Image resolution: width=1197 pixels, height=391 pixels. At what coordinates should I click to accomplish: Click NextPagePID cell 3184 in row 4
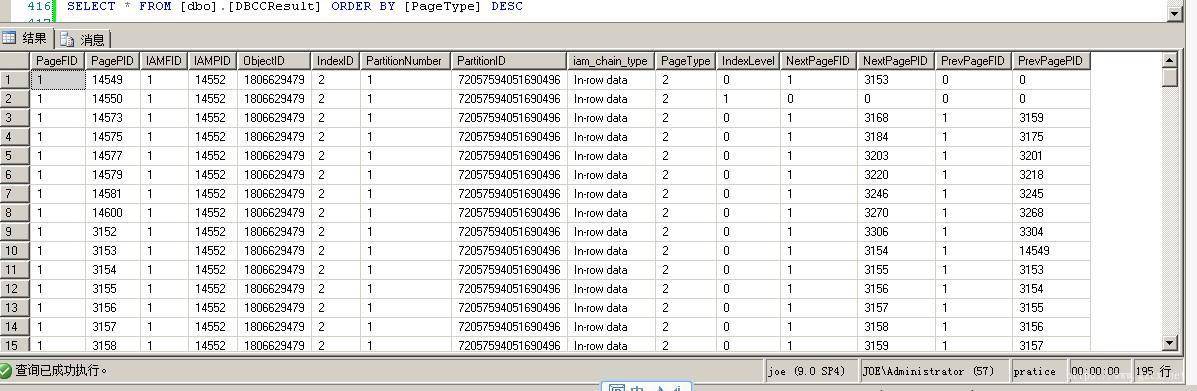pyautogui.click(x=896, y=137)
